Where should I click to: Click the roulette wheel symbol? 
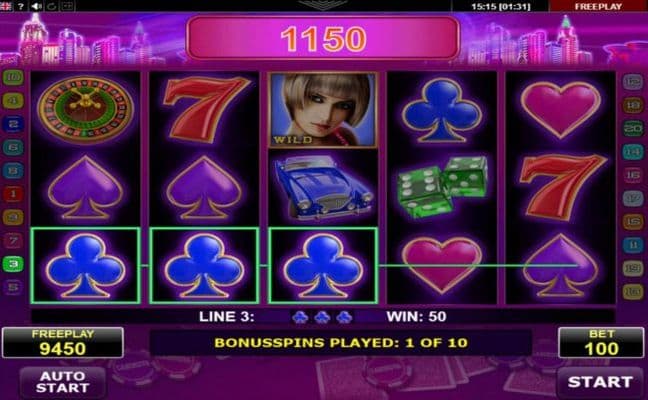point(86,109)
